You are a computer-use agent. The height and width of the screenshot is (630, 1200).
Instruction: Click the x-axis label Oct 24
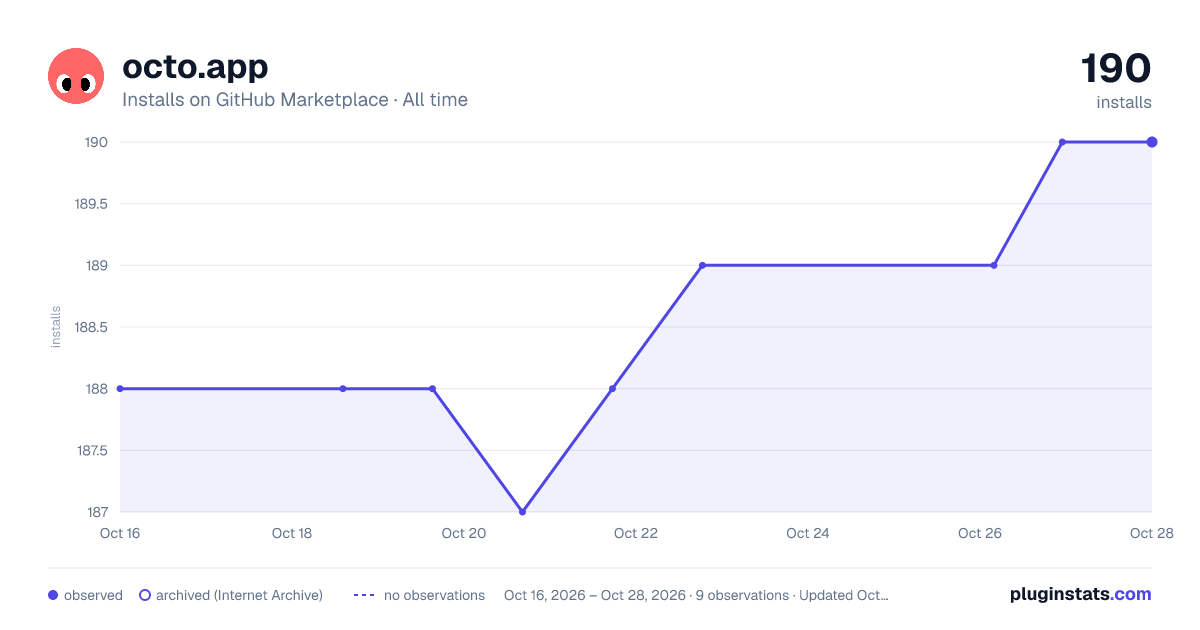tap(808, 533)
